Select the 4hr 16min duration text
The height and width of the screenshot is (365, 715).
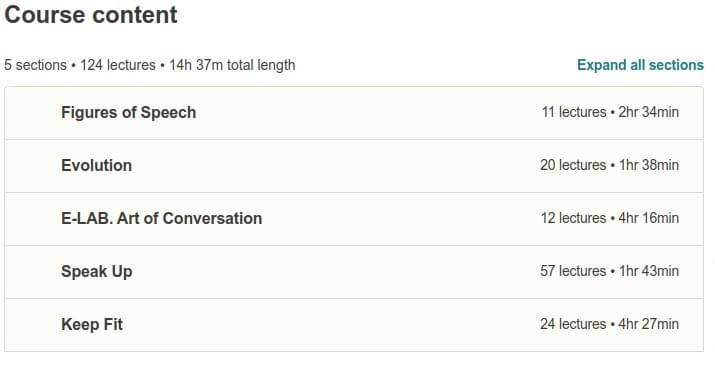tap(648, 218)
